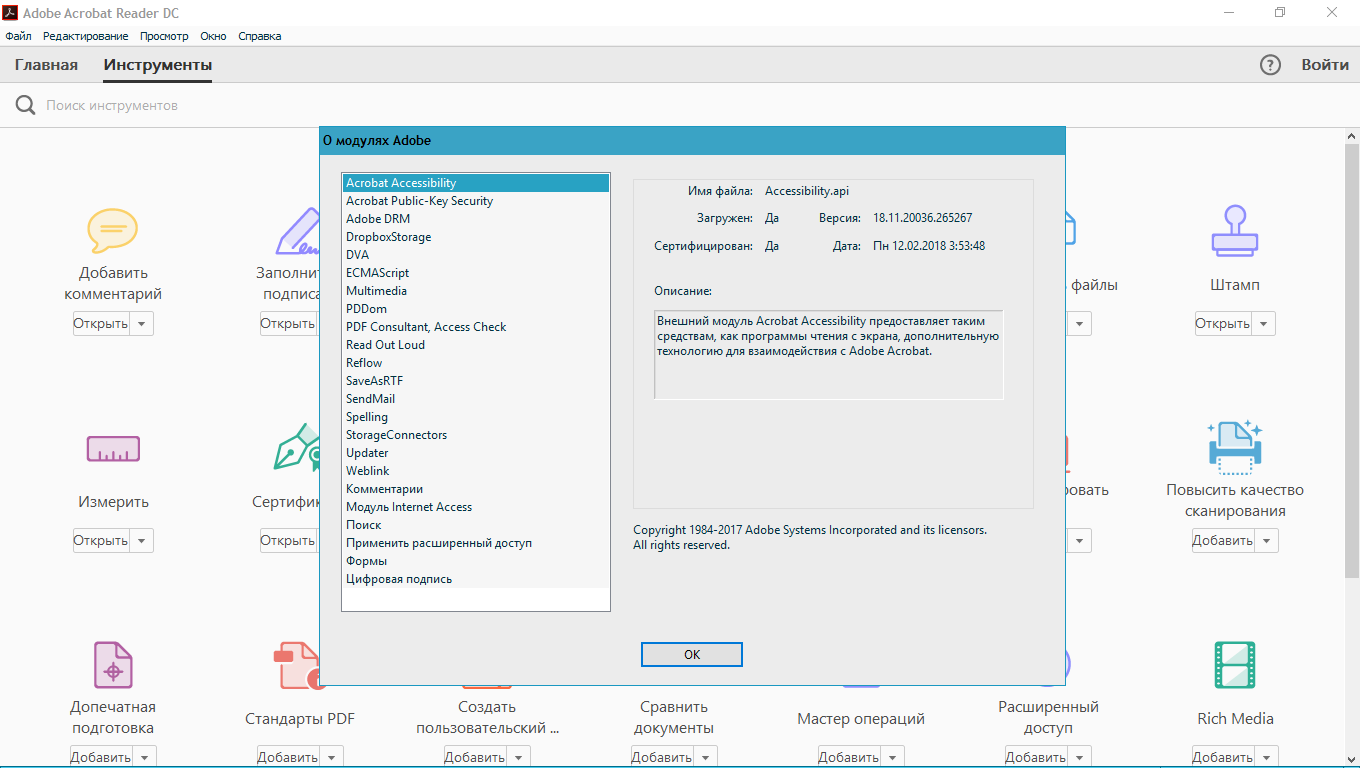Click Добавить under Допечатная подготовка

[102, 757]
